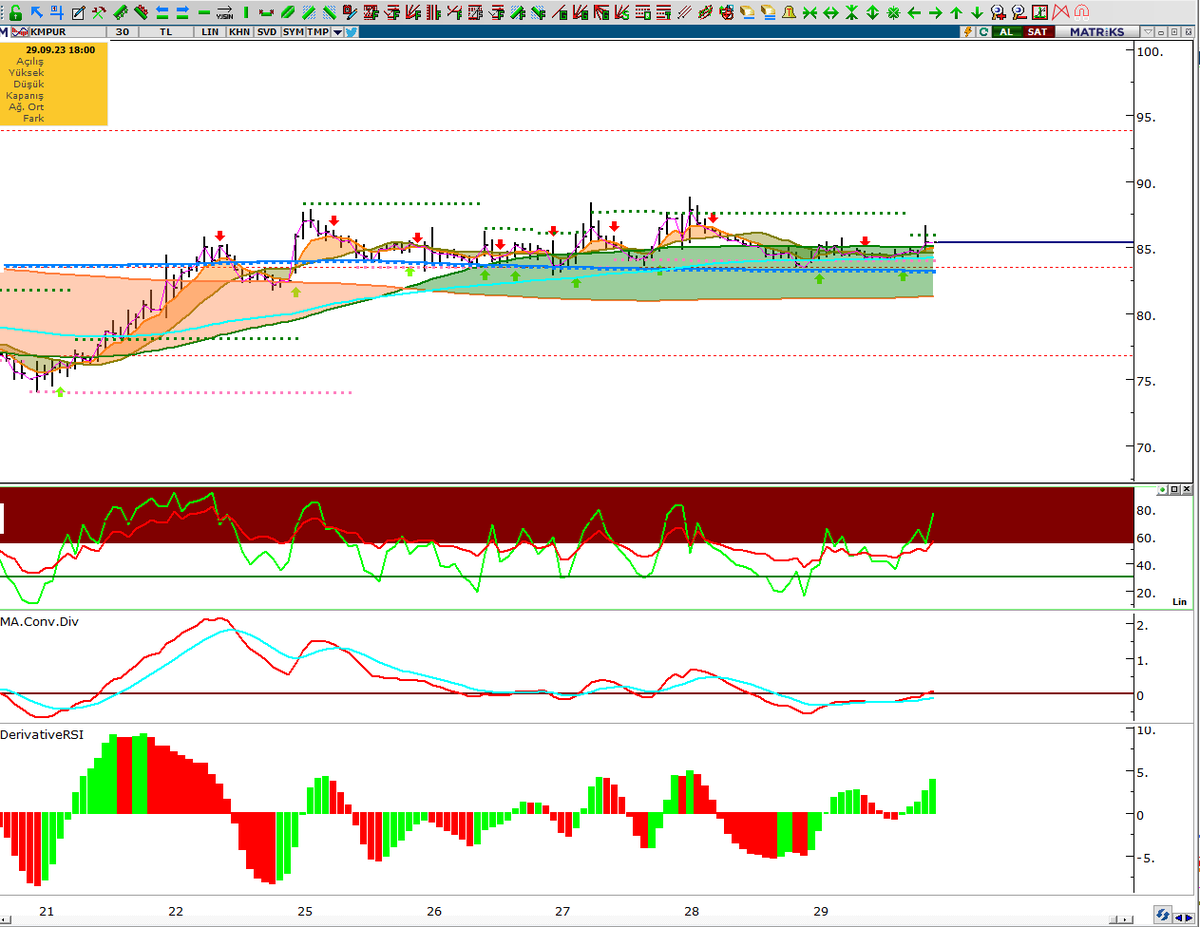Click the pink envelope icon
This screenshot has height=927, width=1200.
click(1060, 13)
